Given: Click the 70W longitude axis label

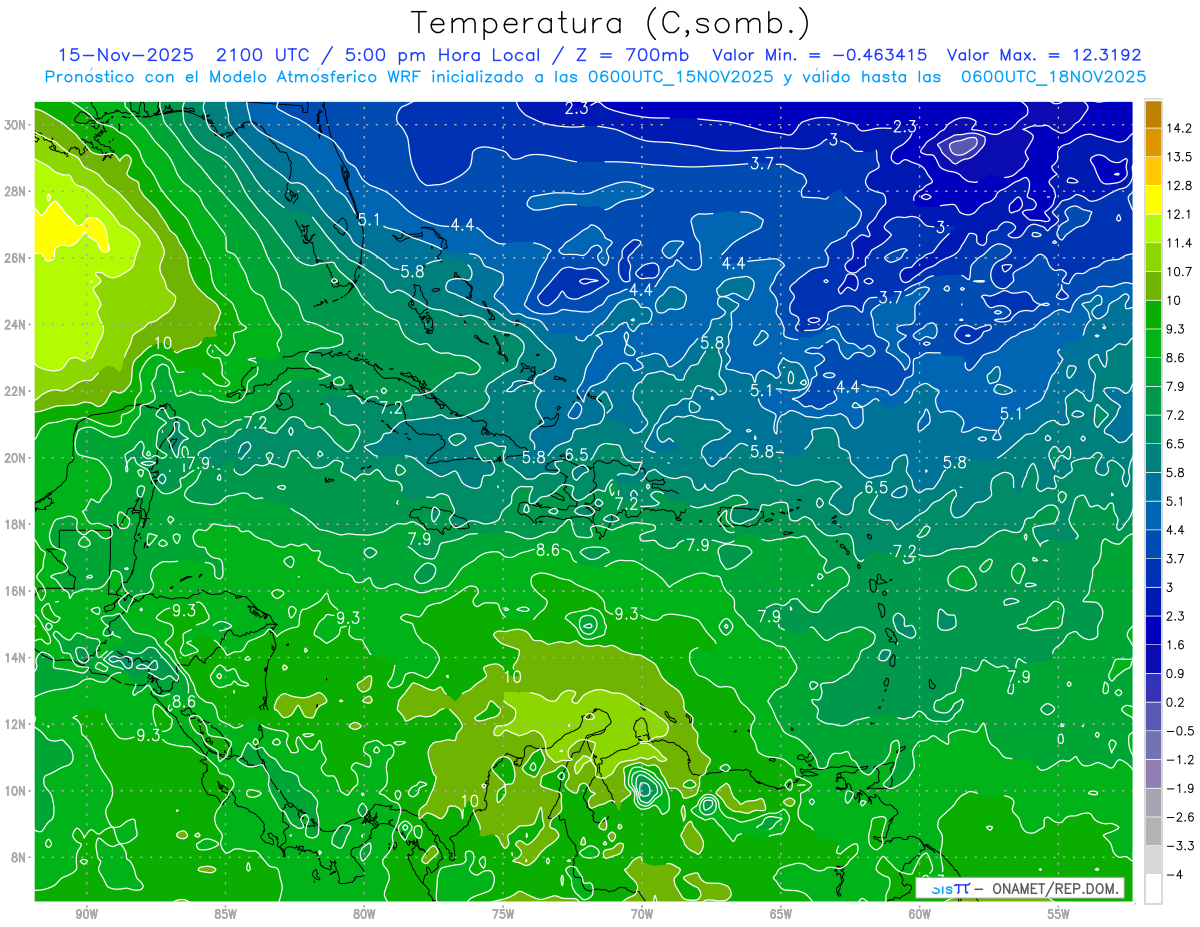Looking at the screenshot, I should [642, 914].
